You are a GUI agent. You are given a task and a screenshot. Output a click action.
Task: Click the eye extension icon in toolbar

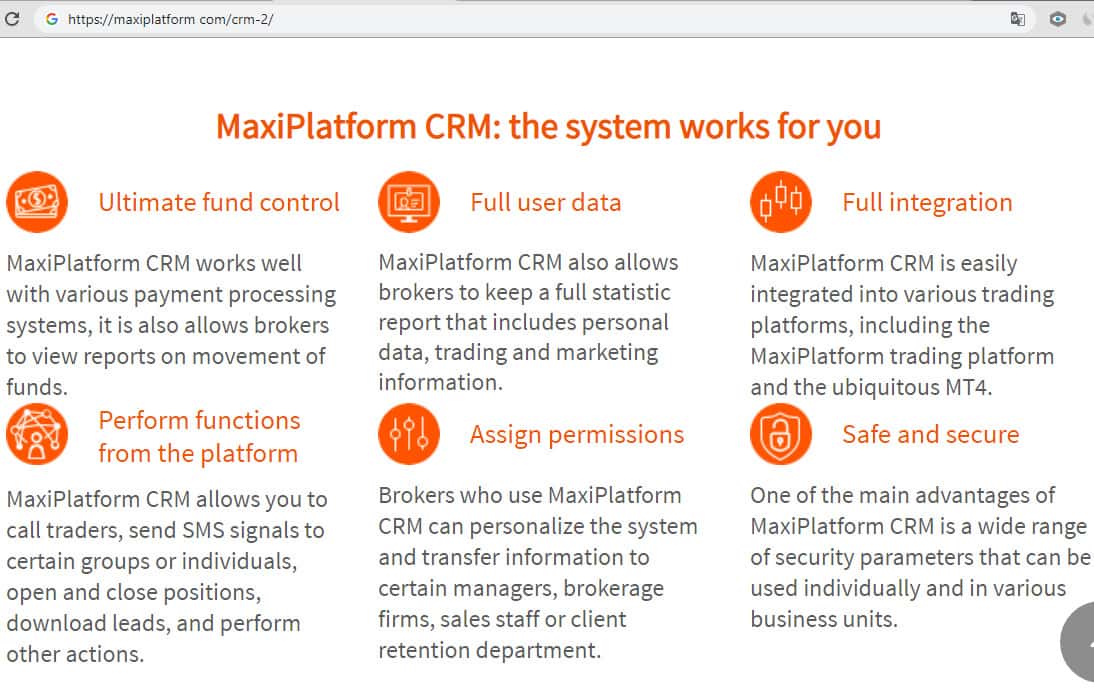(x=1058, y=19)
